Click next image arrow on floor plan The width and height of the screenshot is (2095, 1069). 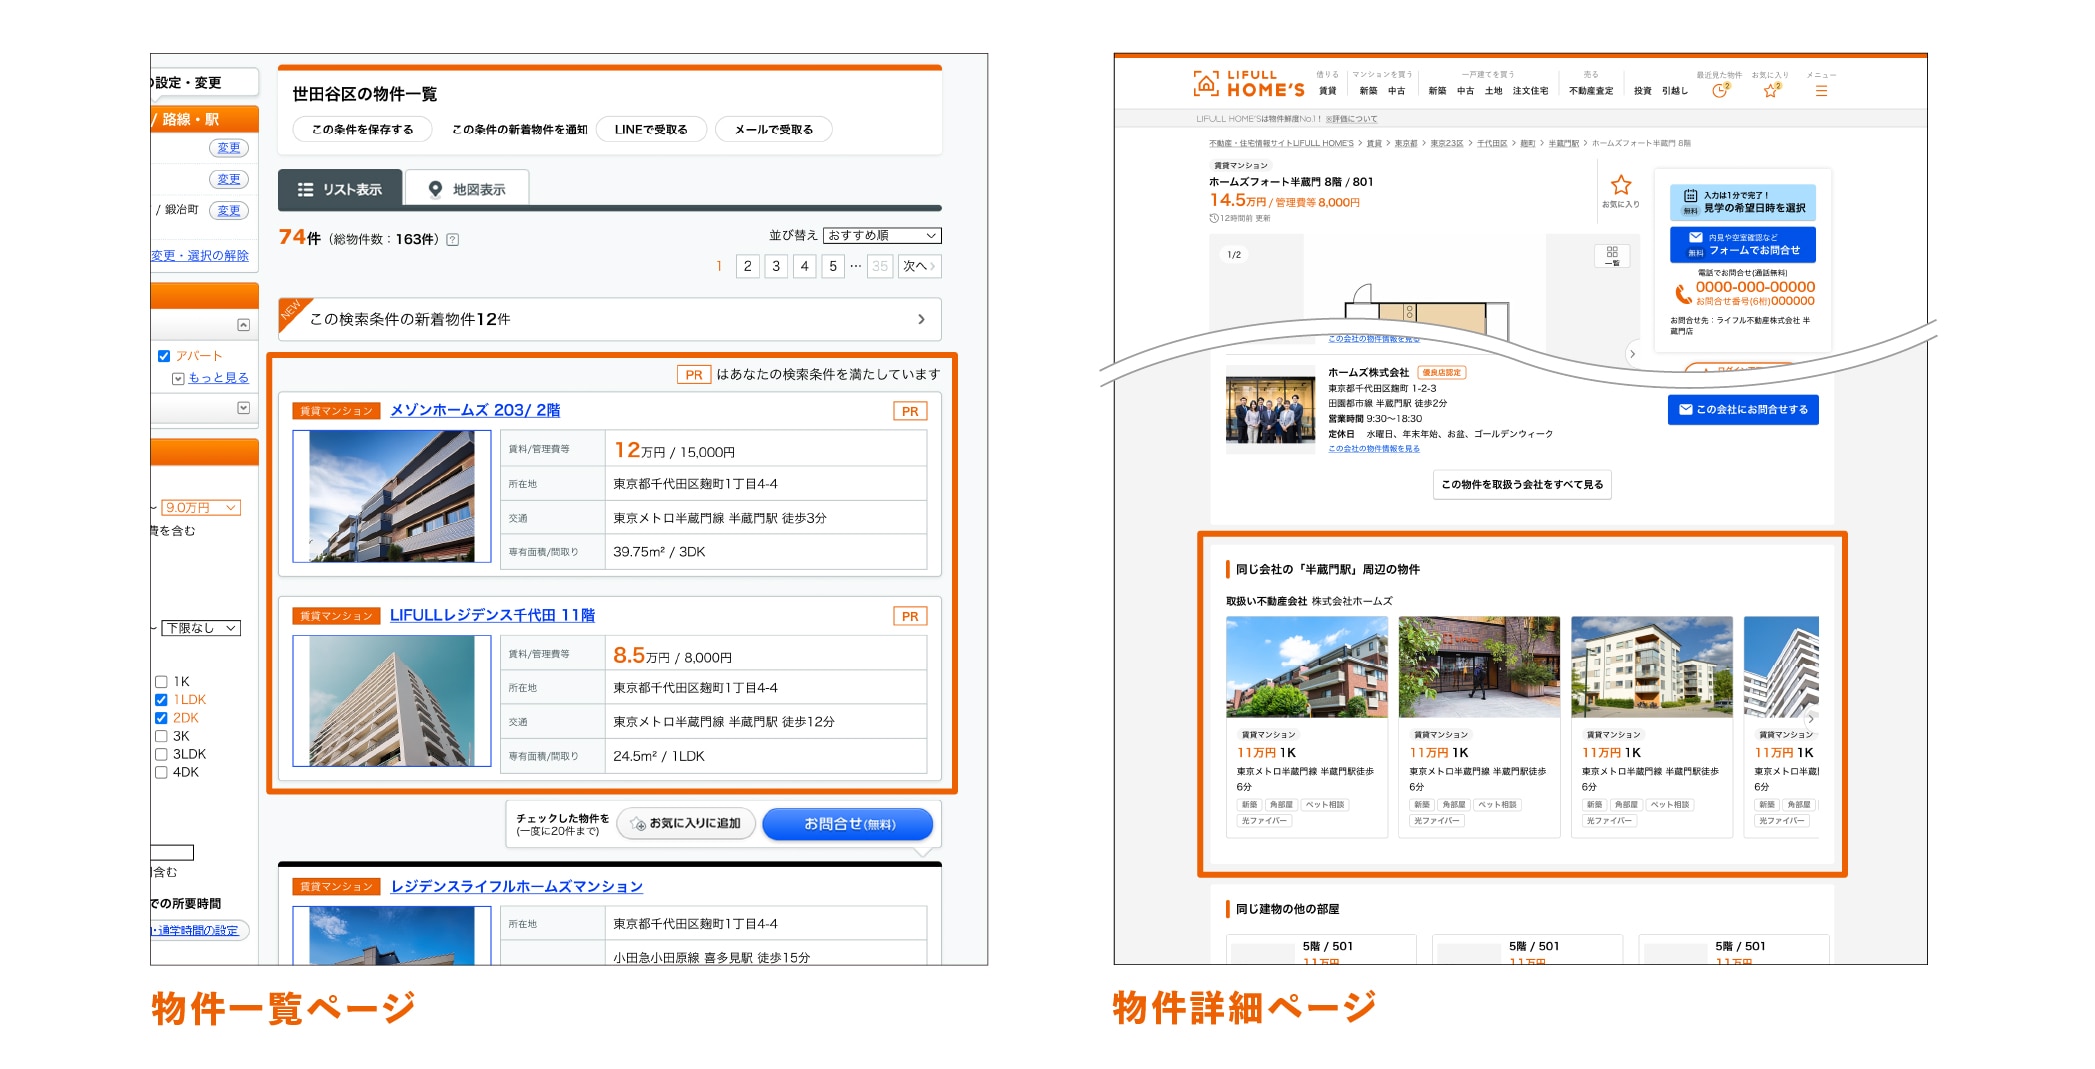(1632, 354)
